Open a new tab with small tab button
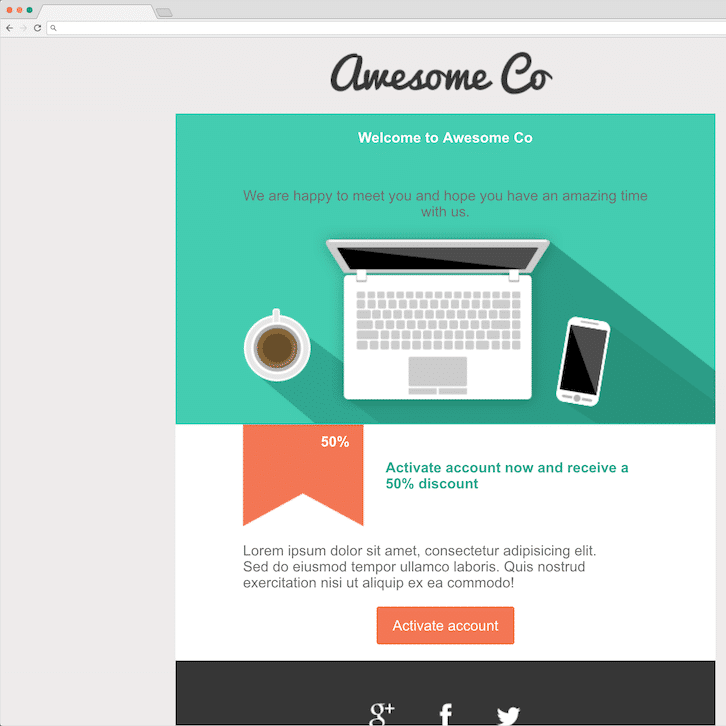Screen dimensions: 726x726 [x=164, y=13]
